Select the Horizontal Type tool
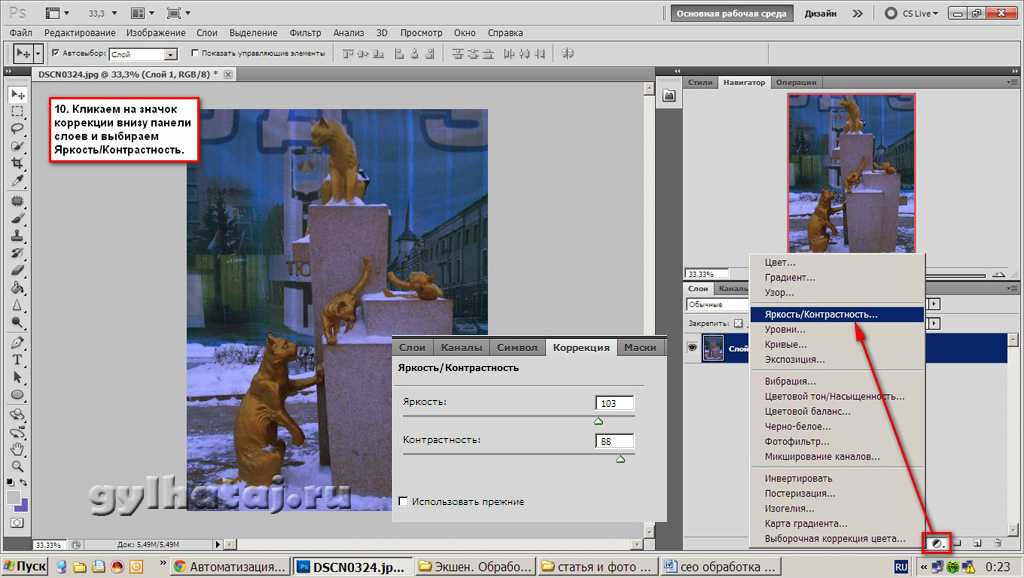The image size is (1024, 578). 17,360
